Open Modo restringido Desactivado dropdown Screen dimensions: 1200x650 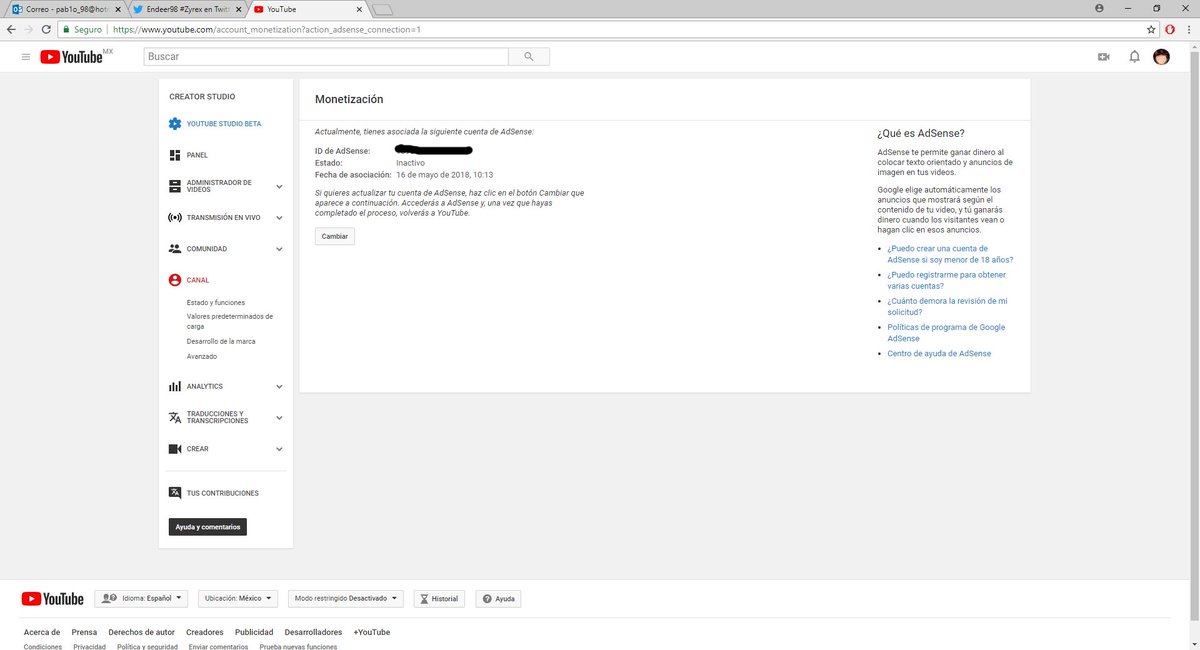pyautogui.click(x=345, y=598)
